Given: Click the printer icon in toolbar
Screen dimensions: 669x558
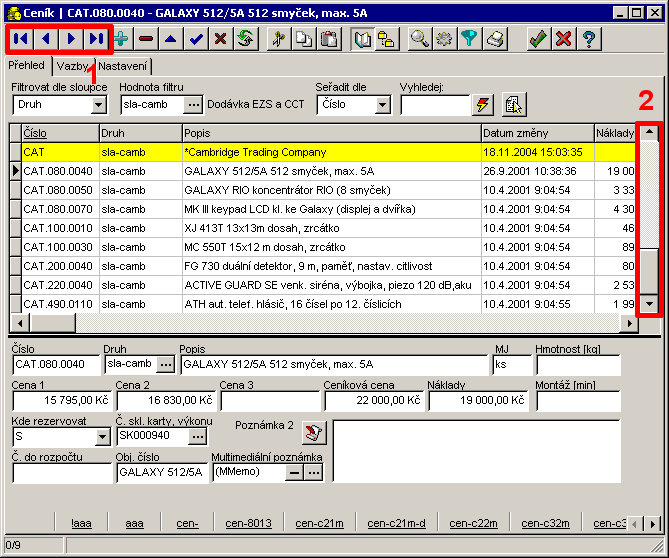Looking at the screenshot, I should coord(496,39).
